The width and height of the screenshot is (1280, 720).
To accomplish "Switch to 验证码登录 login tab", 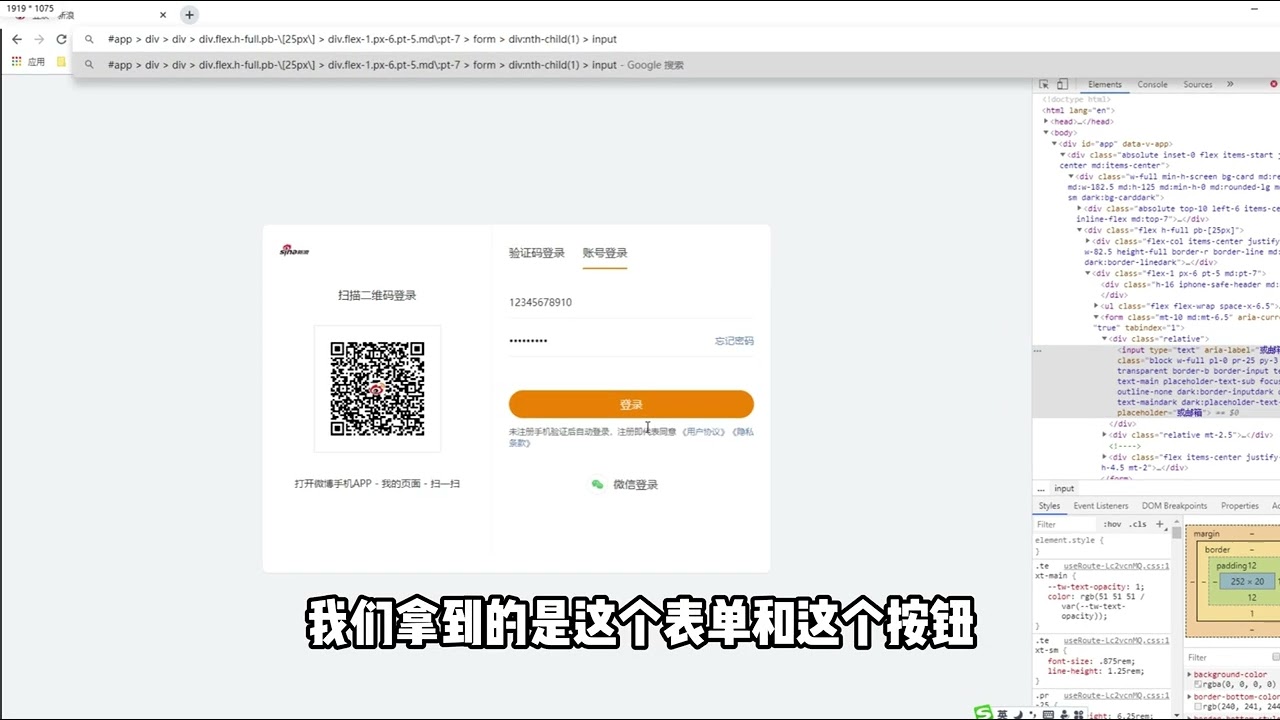I will point(537,253).
